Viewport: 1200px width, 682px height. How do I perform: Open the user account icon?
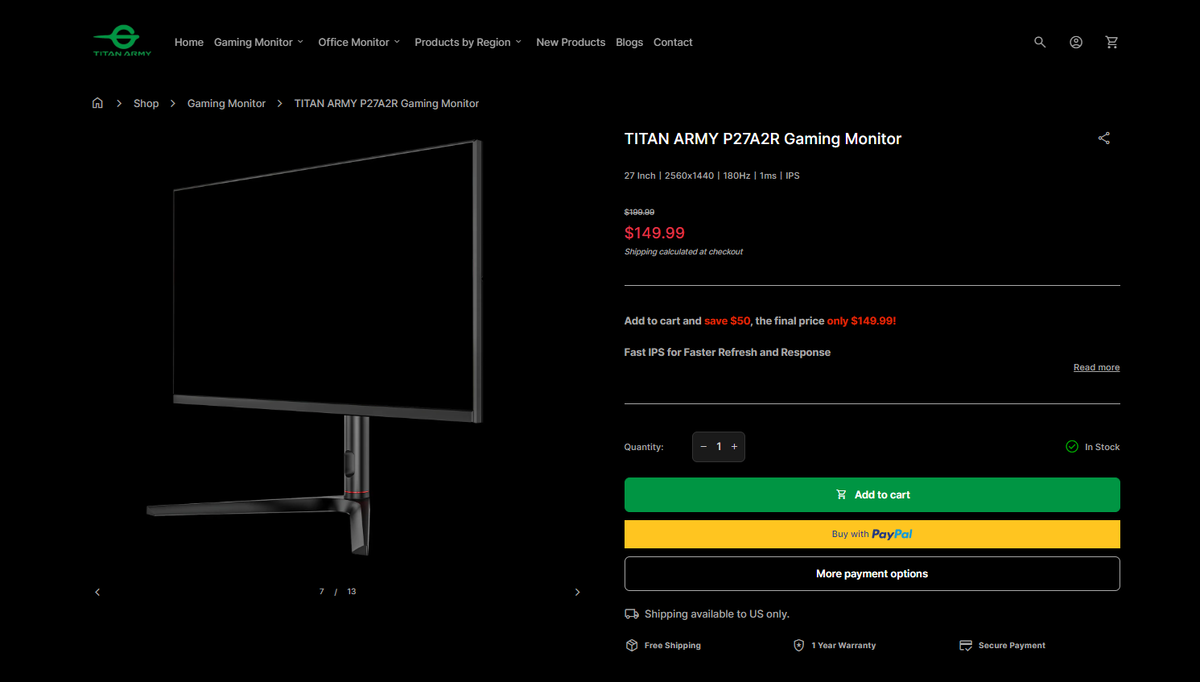click(1076, 42)
